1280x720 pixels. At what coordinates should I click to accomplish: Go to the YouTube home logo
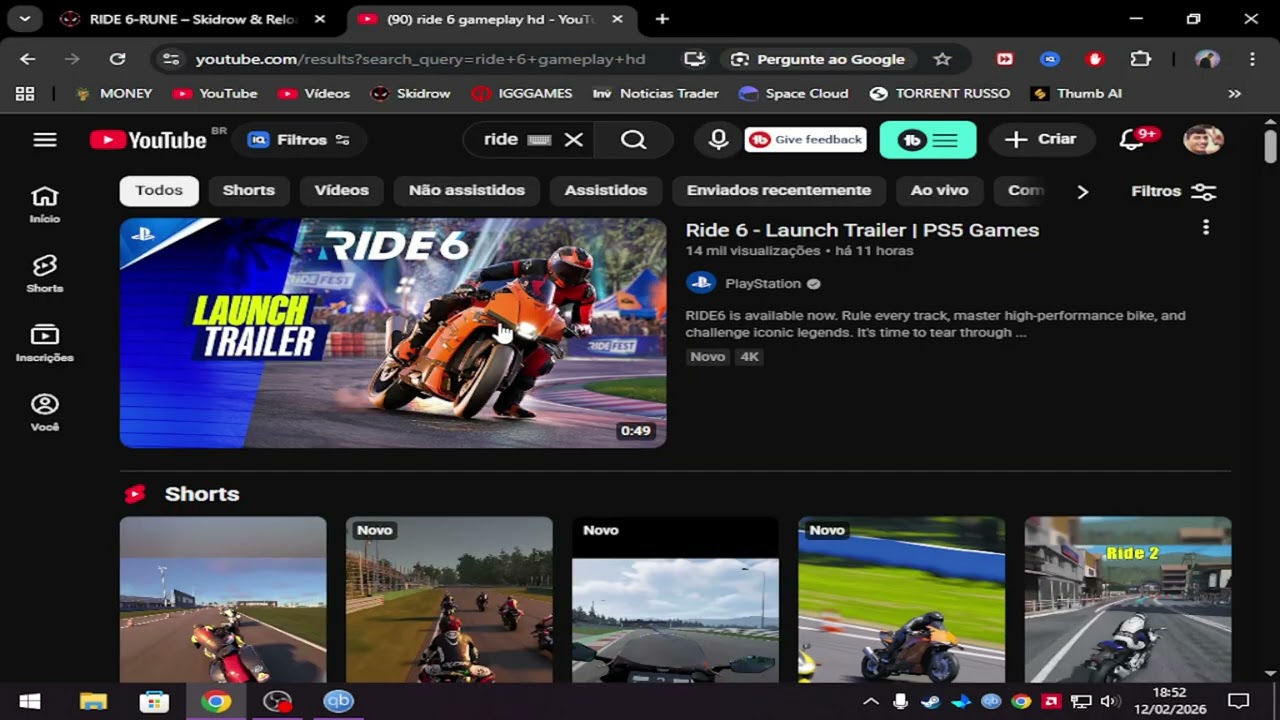(x=148, y=140)
